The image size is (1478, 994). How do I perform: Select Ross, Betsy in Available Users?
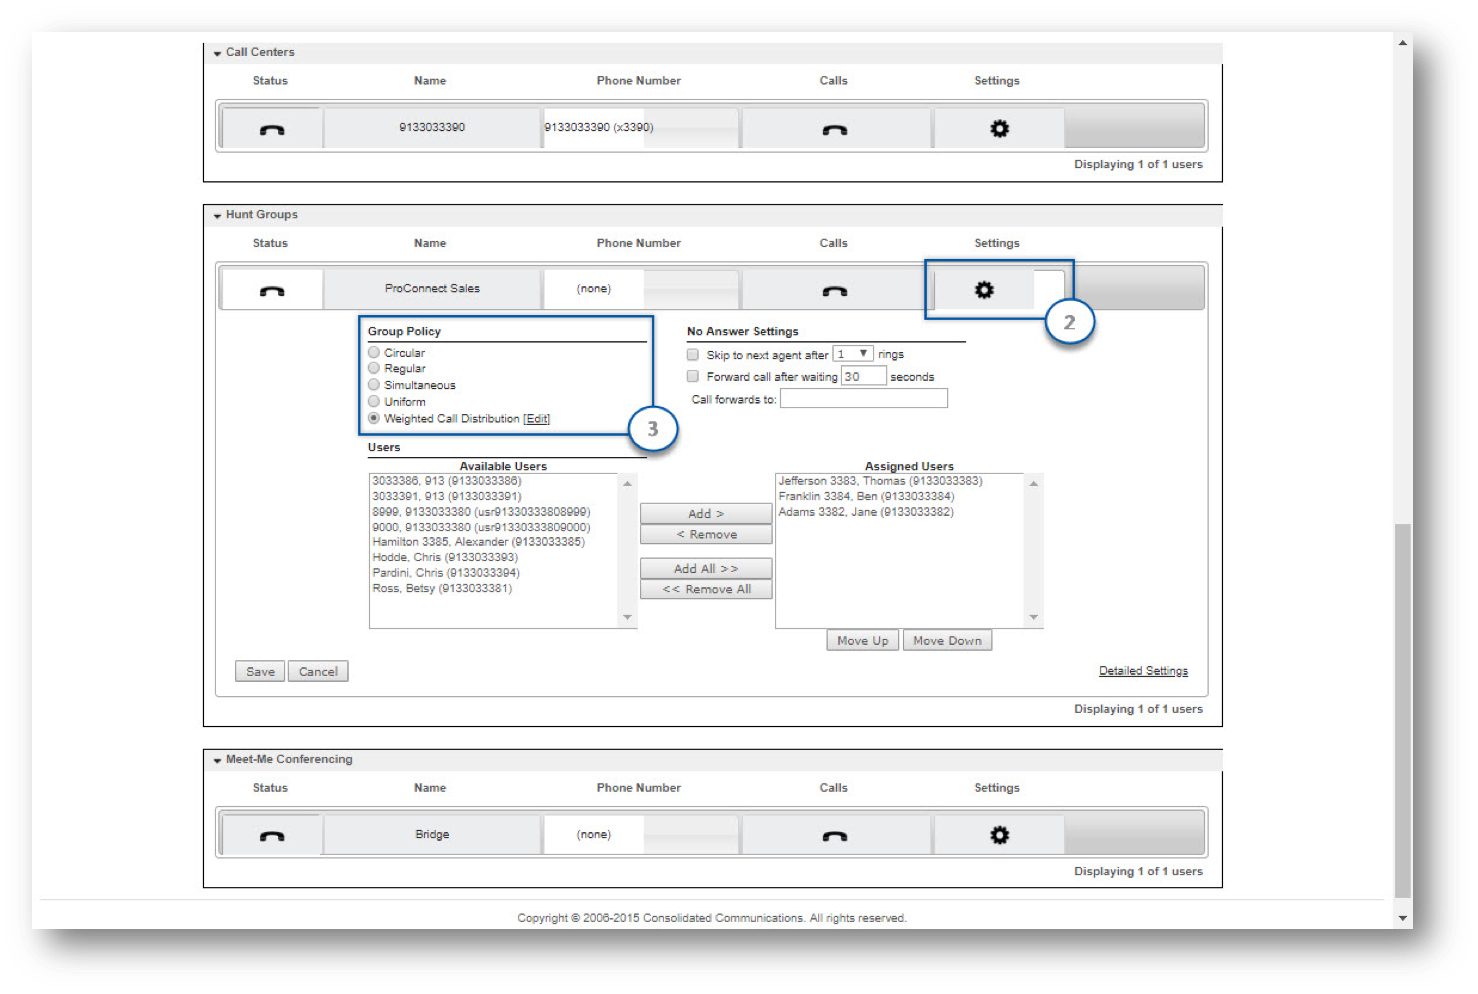[442, 589]
